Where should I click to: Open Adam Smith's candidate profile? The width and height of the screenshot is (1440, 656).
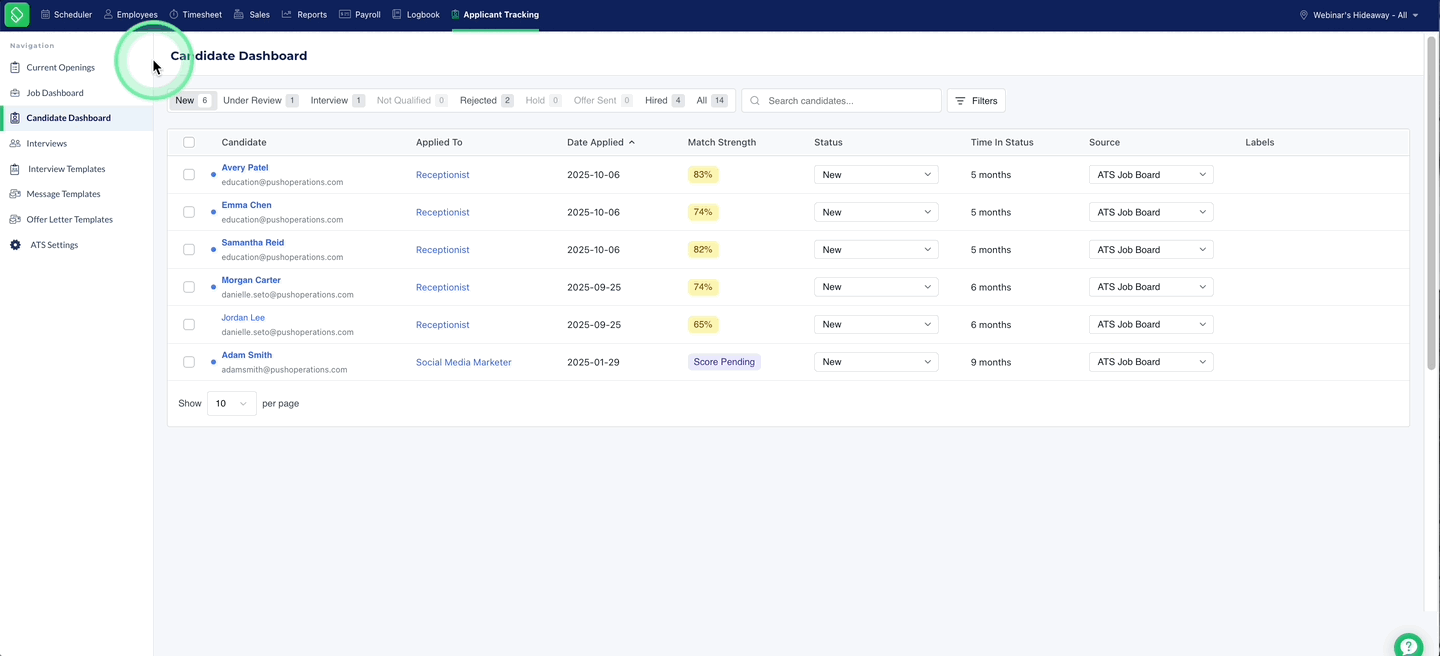click(x=247, y=355)
